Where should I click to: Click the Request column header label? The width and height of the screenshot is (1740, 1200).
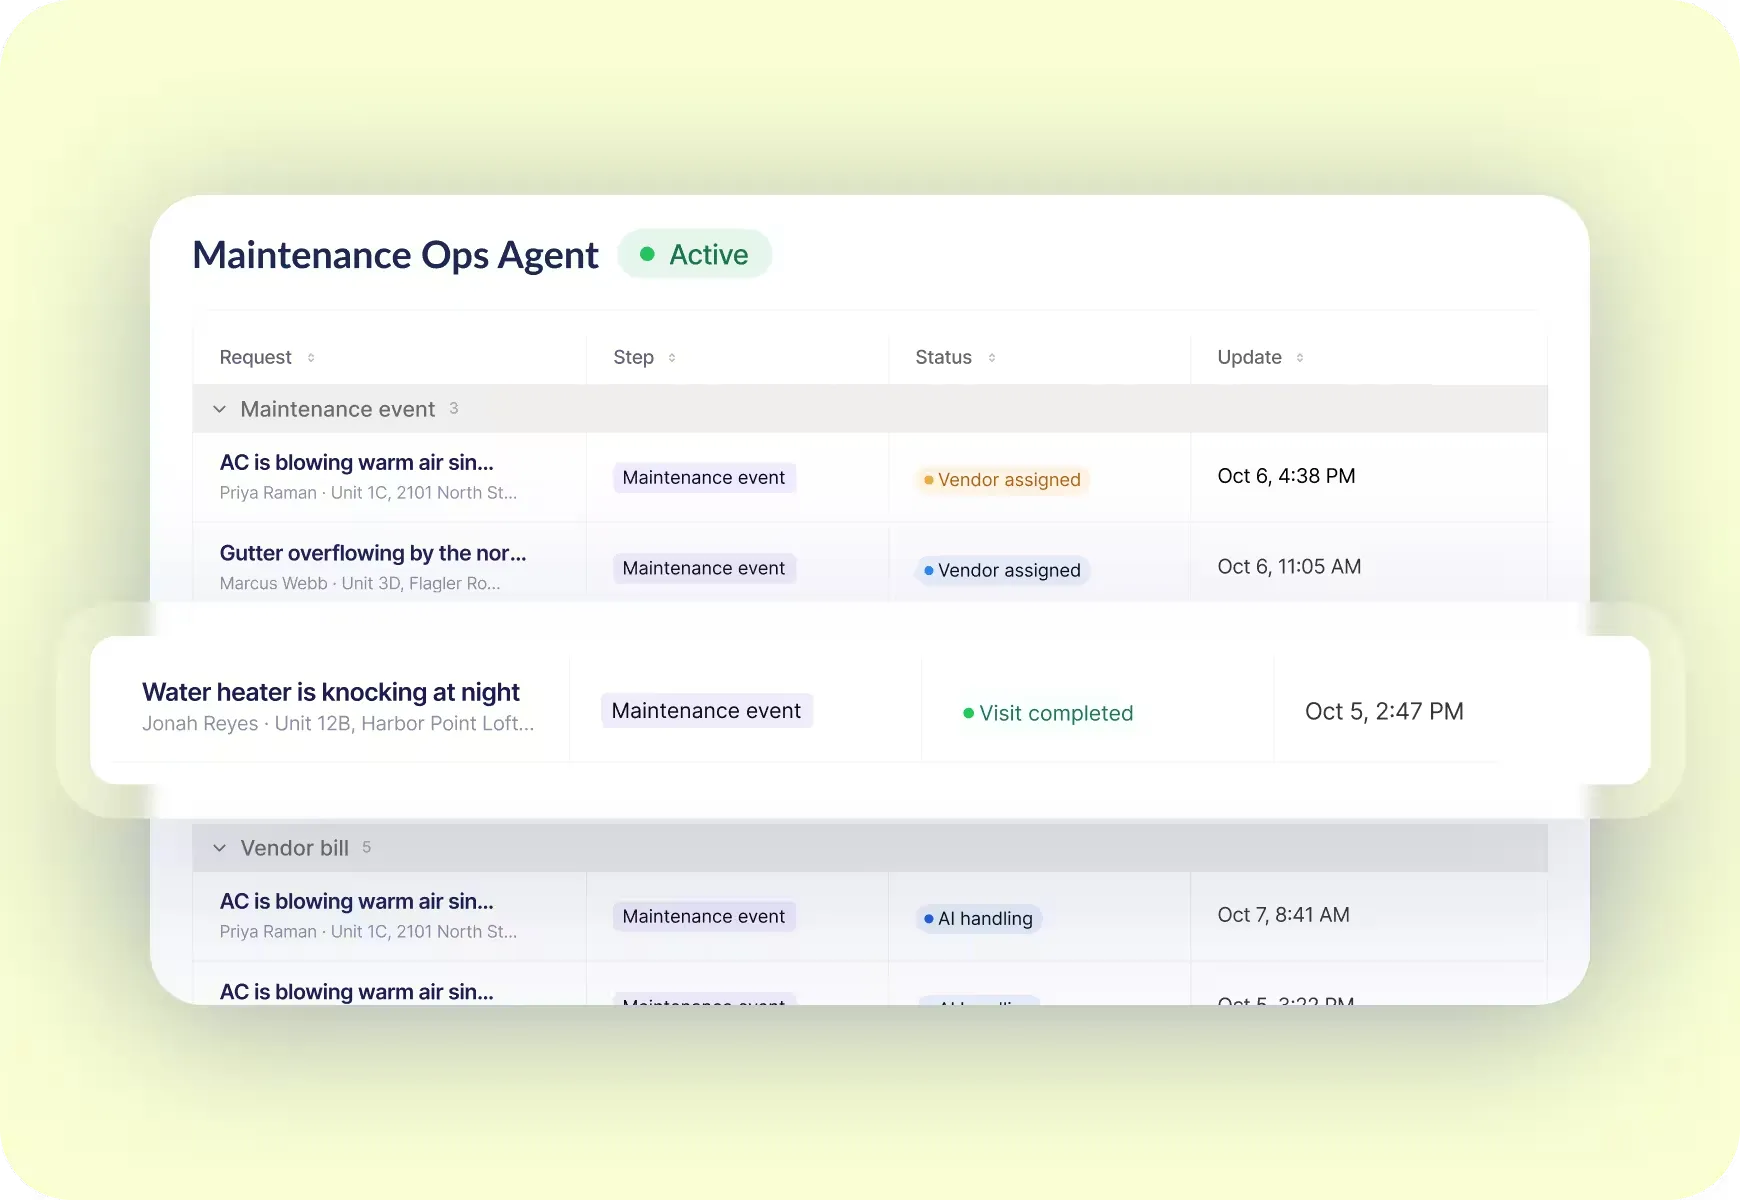[x=255, y=357]
